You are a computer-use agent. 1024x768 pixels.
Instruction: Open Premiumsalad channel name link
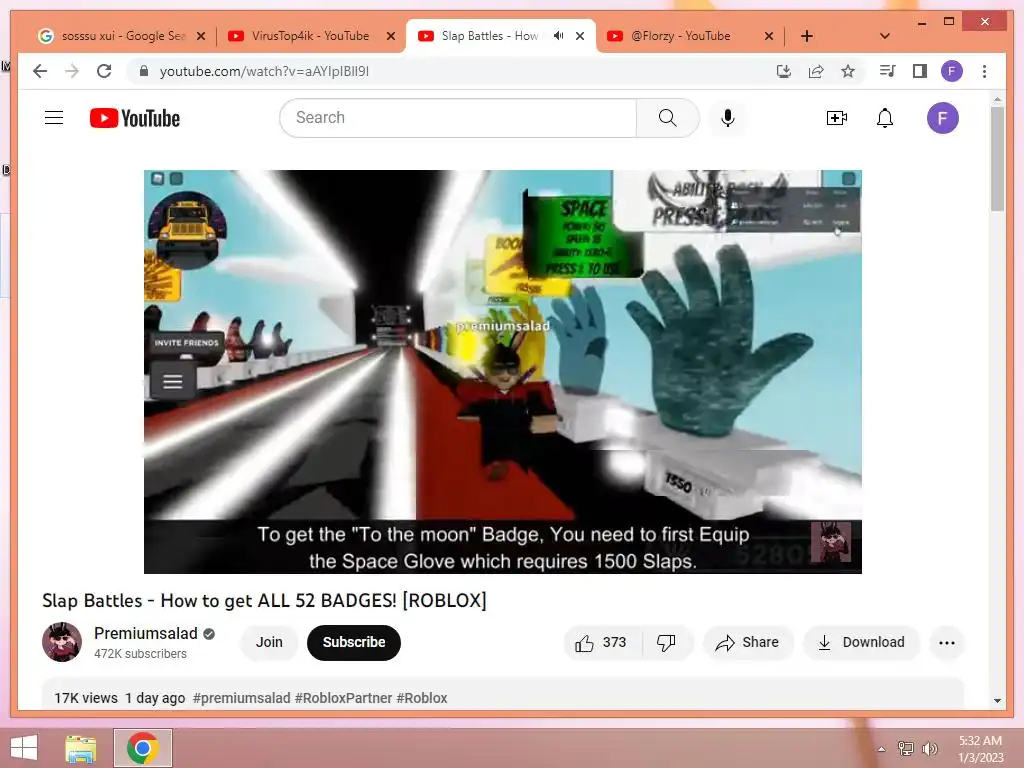tap(146, 633)
